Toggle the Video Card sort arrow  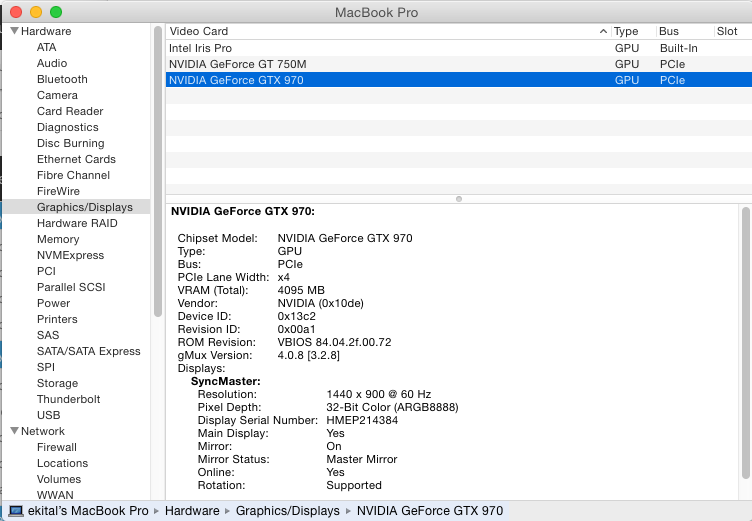click(x=603, y=31)
